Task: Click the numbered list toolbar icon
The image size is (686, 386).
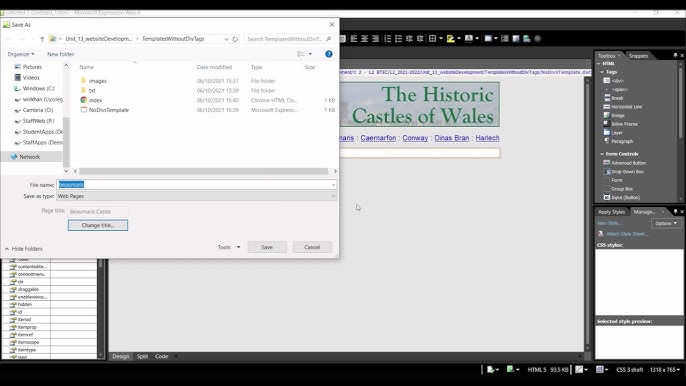Action: point(388,39)
